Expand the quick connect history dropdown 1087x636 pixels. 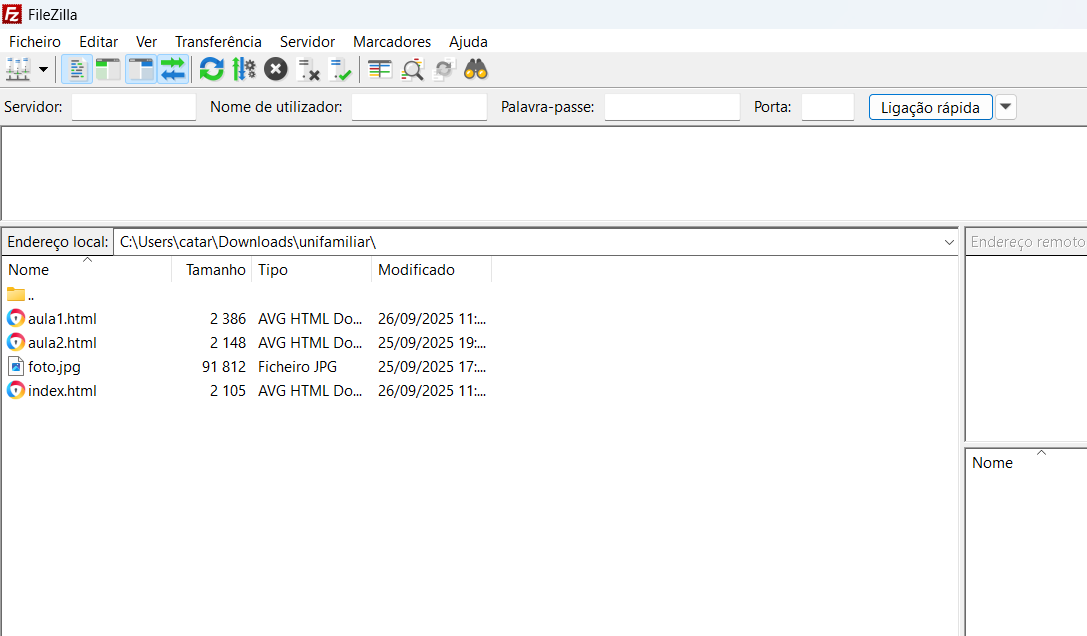click(x=1005, y=107)
